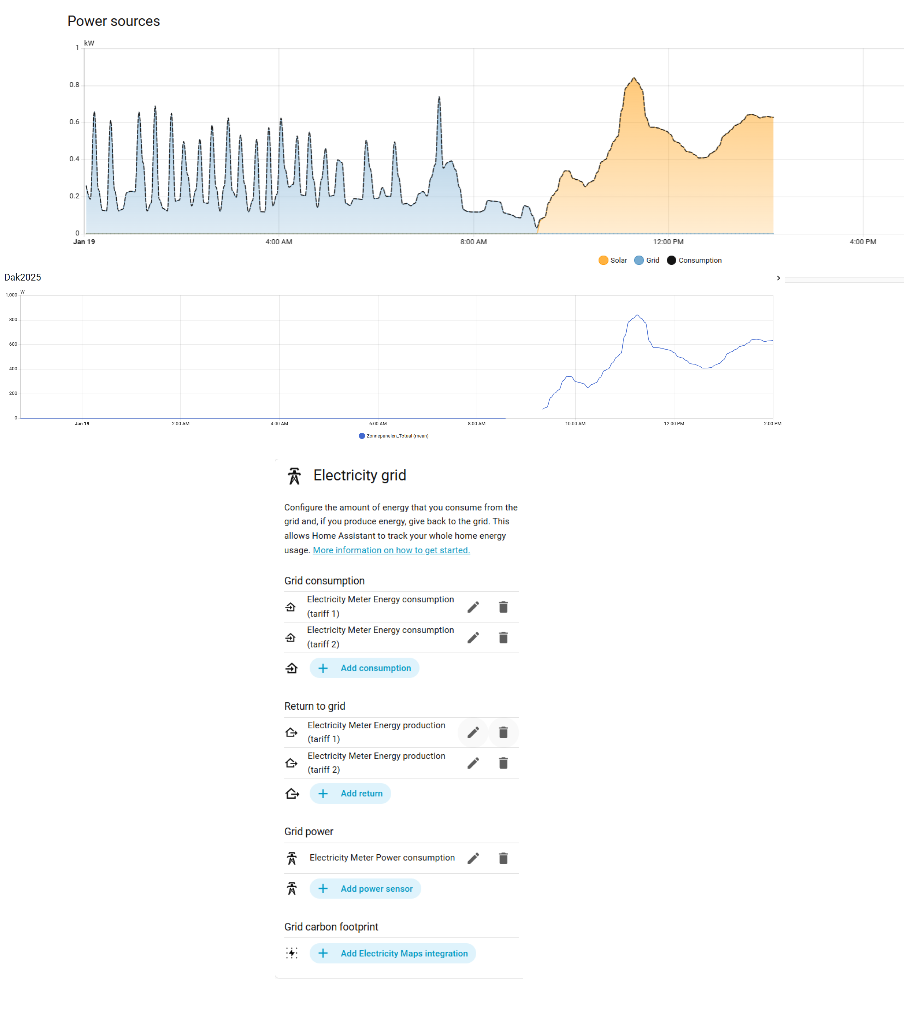Image resolution: width=915 pixels, height=1024 pixels.
Task: Click the 12:00 PM axis label in Power sources
Action: [x=668, y=242]
